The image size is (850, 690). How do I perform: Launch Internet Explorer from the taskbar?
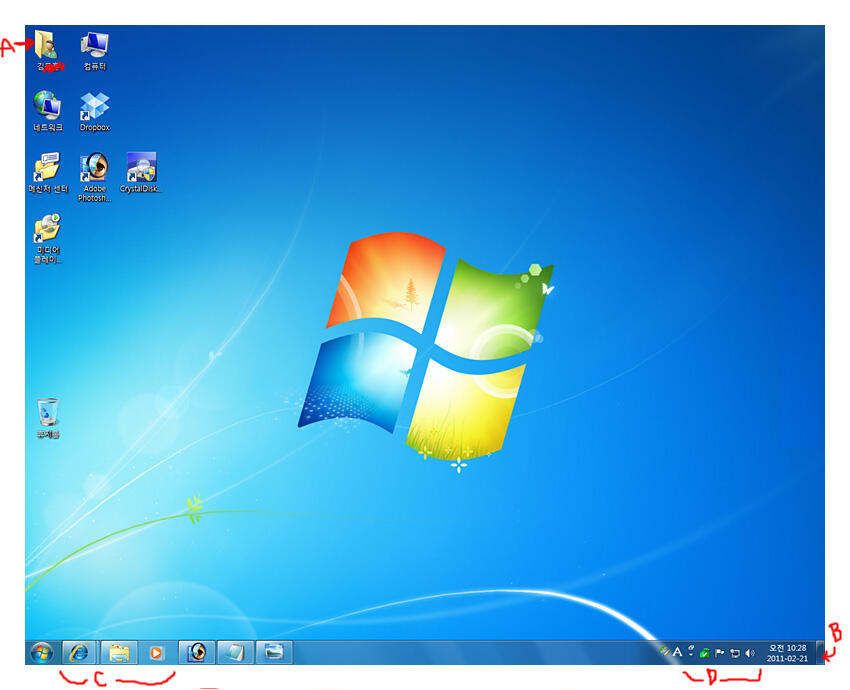pos(80,652)
